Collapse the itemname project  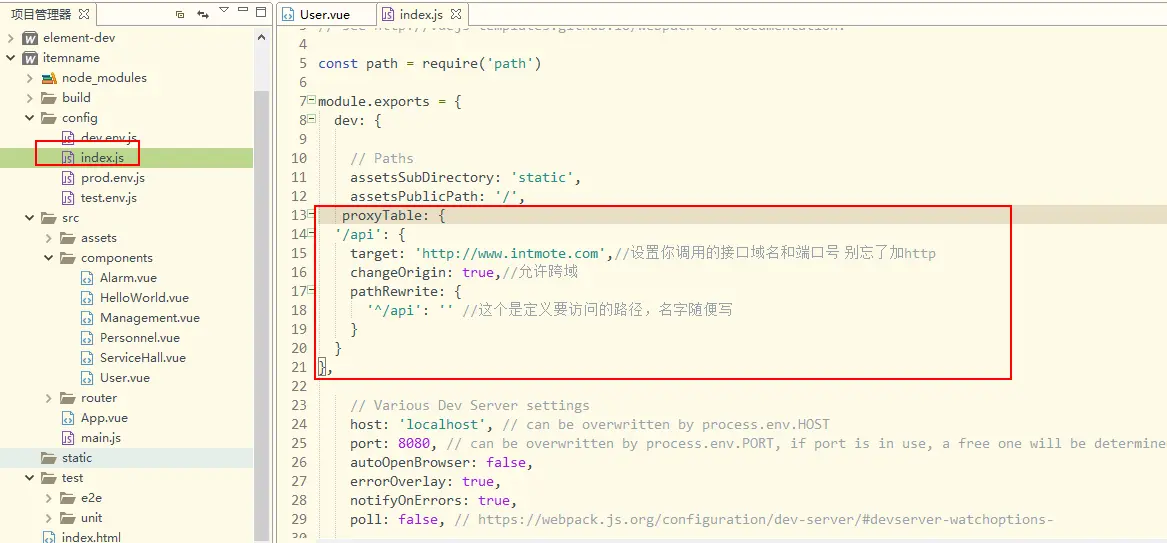pos(11,58)
